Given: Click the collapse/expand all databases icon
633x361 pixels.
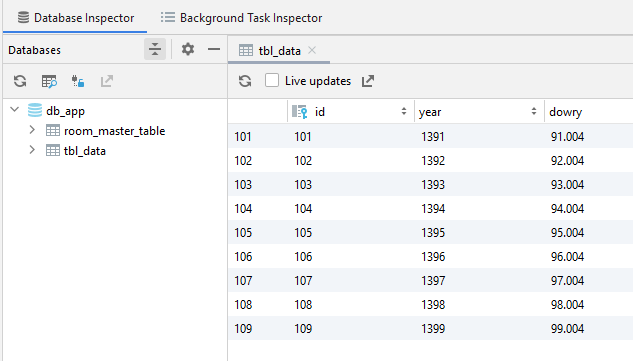Looking at the screenshot, I should click(x=155, y=49).
